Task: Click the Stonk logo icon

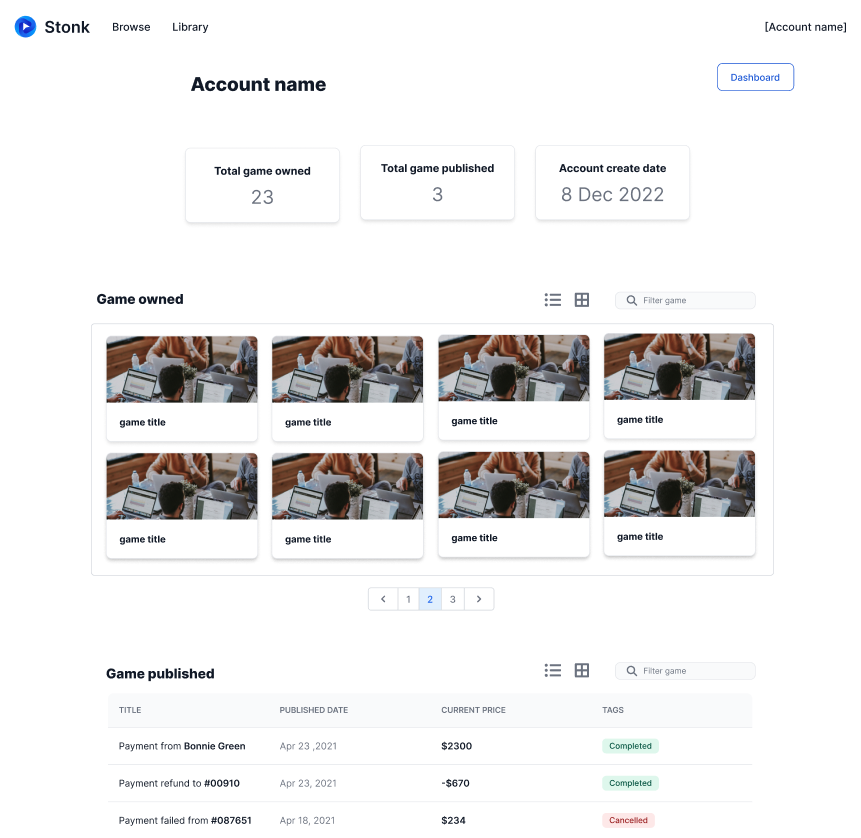Action: click(25, 27)
